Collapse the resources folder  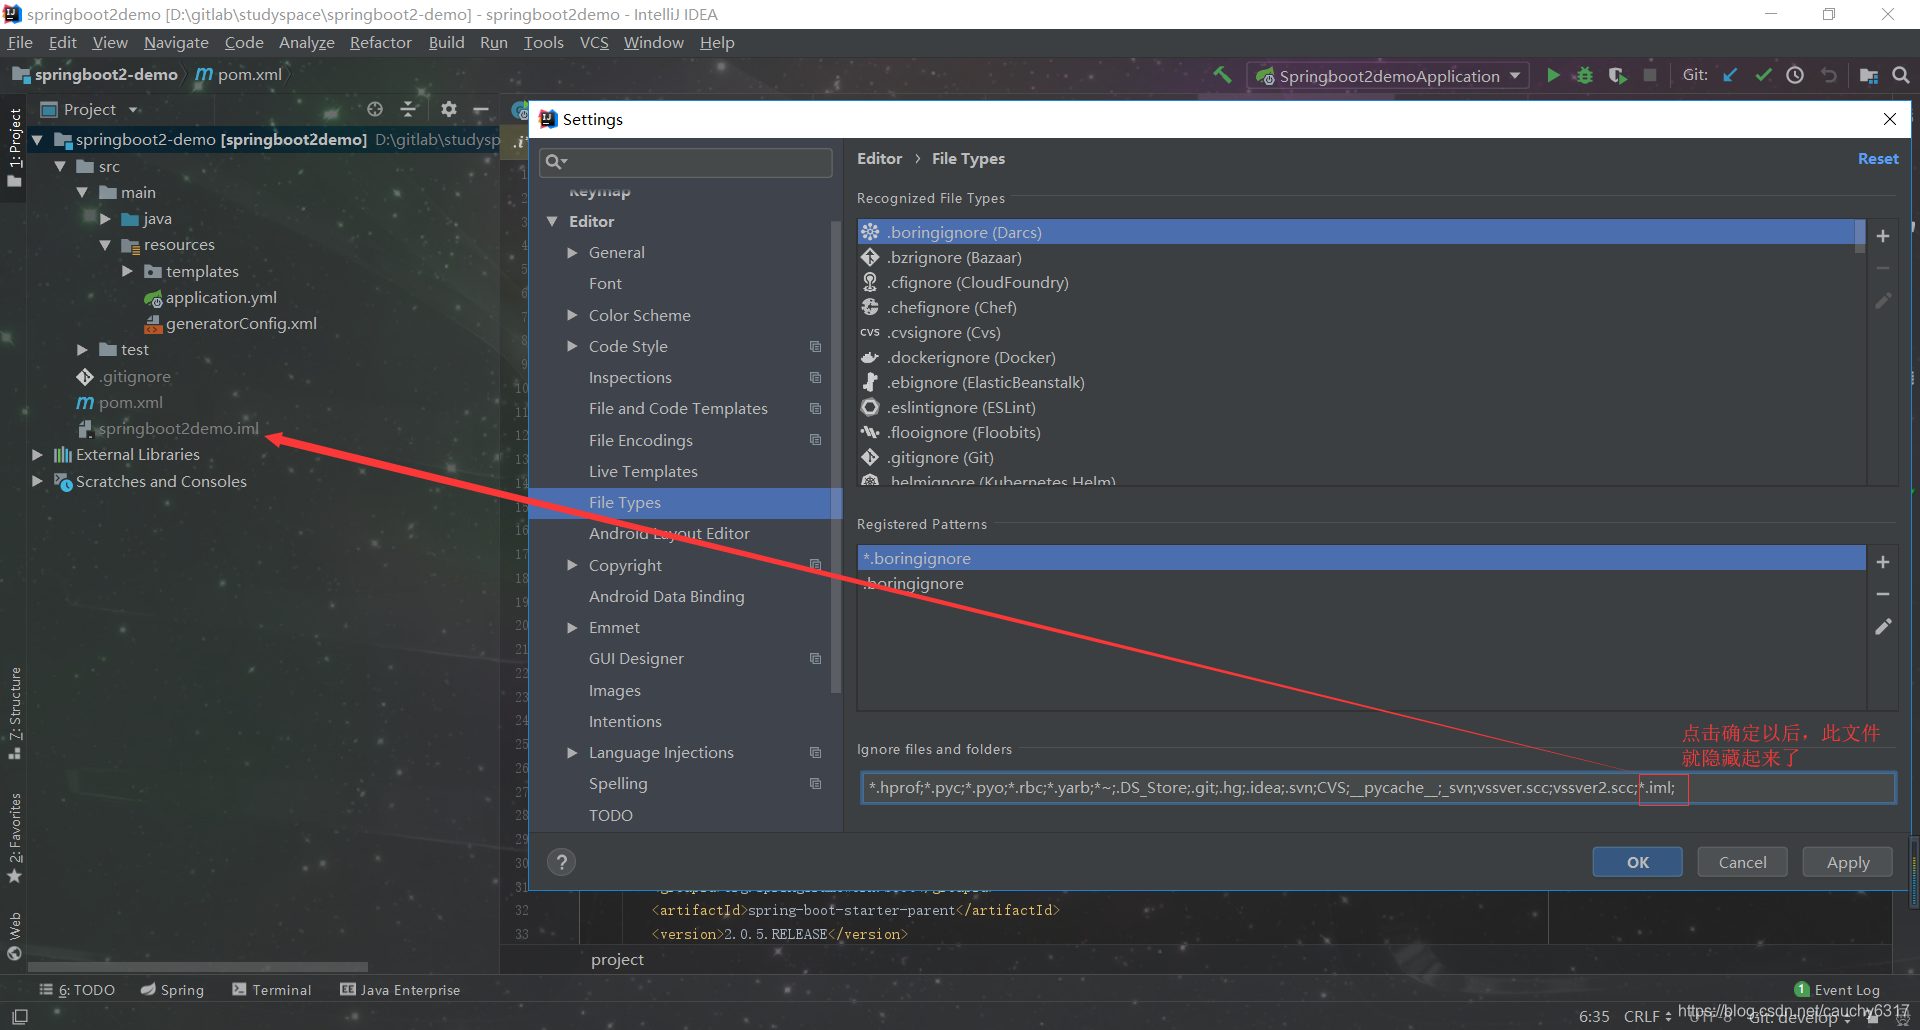click(105, 245)
